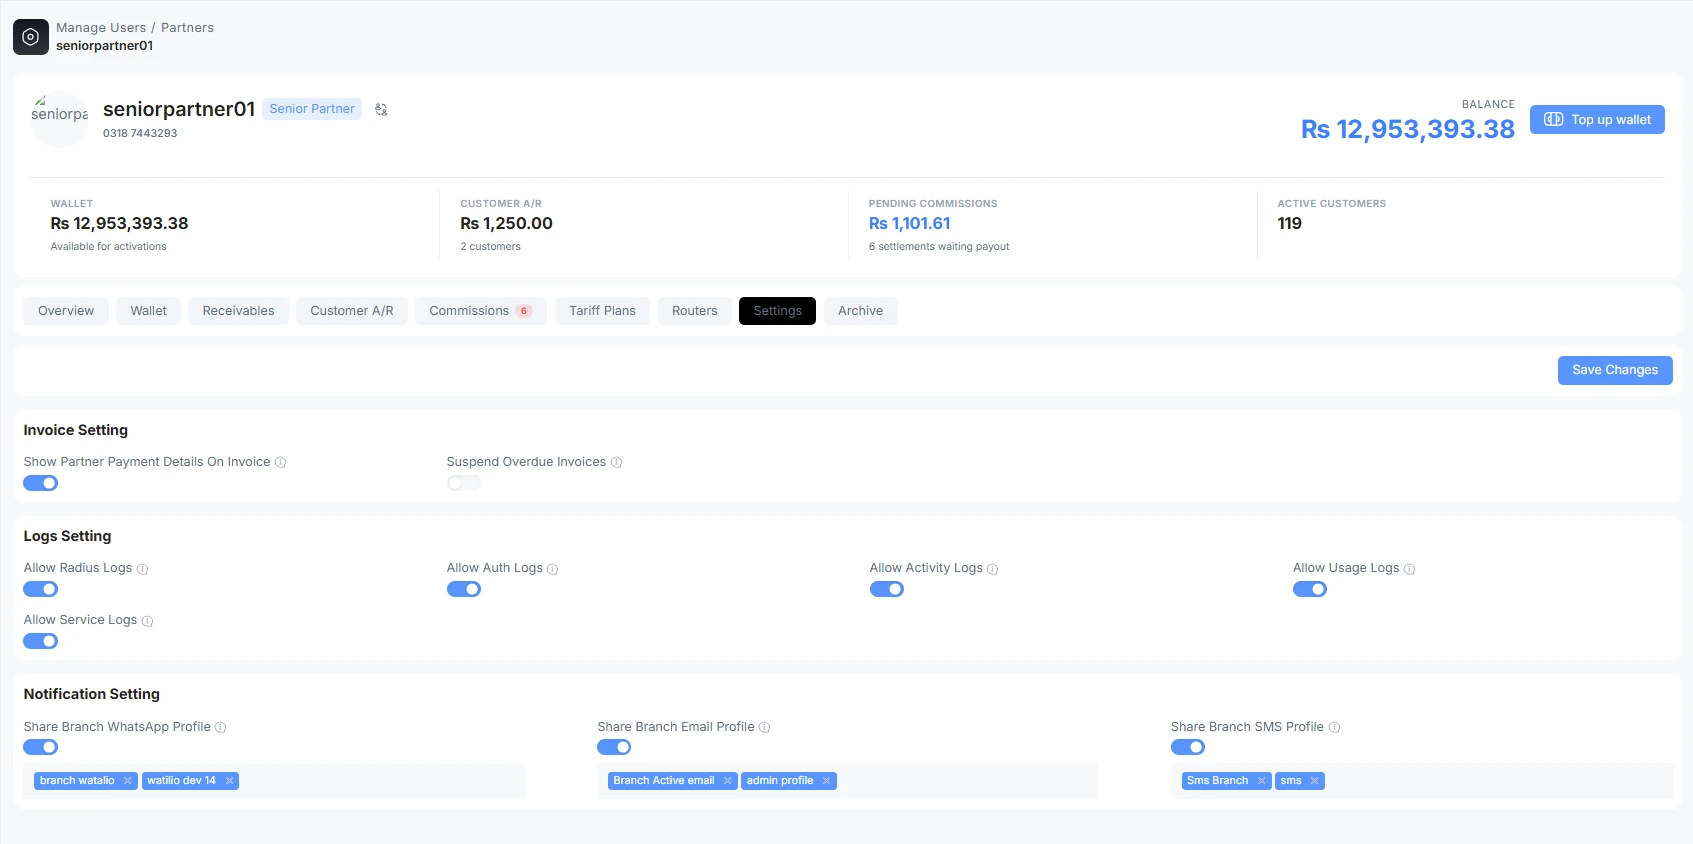This screenshot has width=1693, height=844.
Task: Open the Overview tab
Action: [66, 311]
